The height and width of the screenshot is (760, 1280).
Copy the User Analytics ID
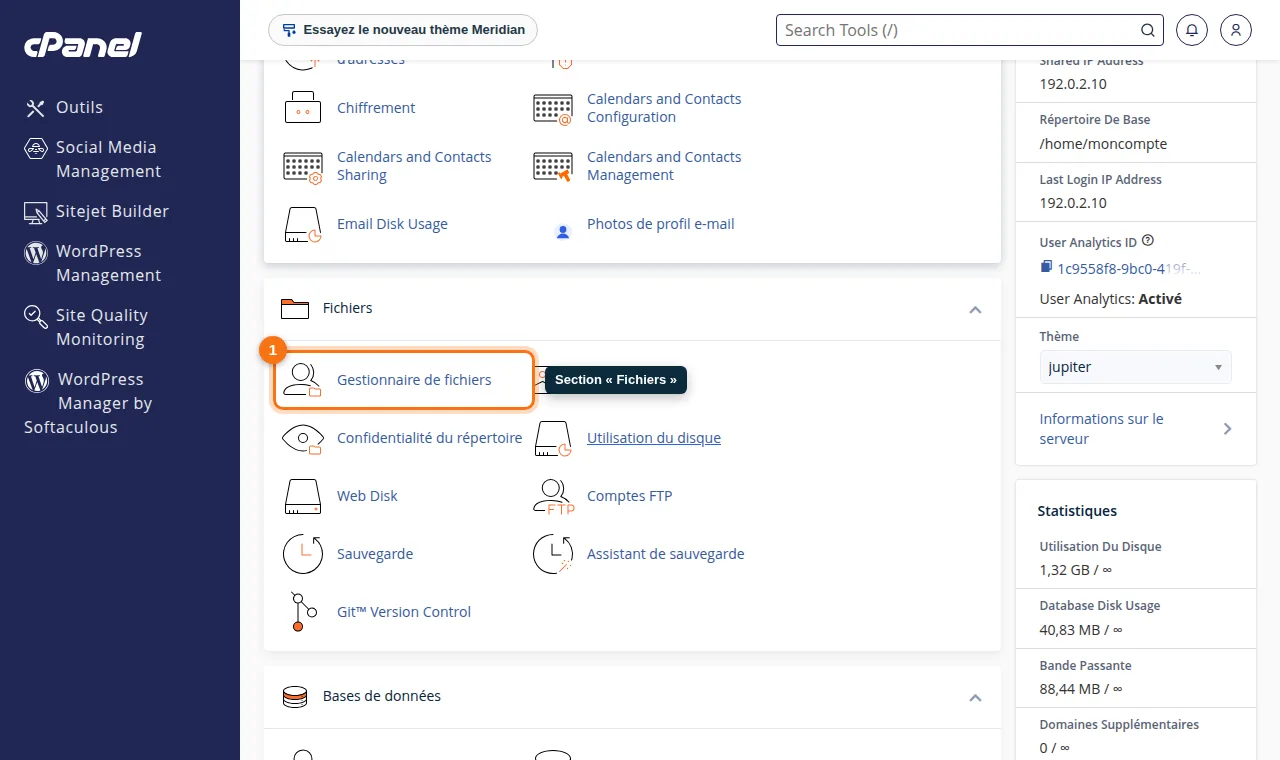coord(1046,267)
